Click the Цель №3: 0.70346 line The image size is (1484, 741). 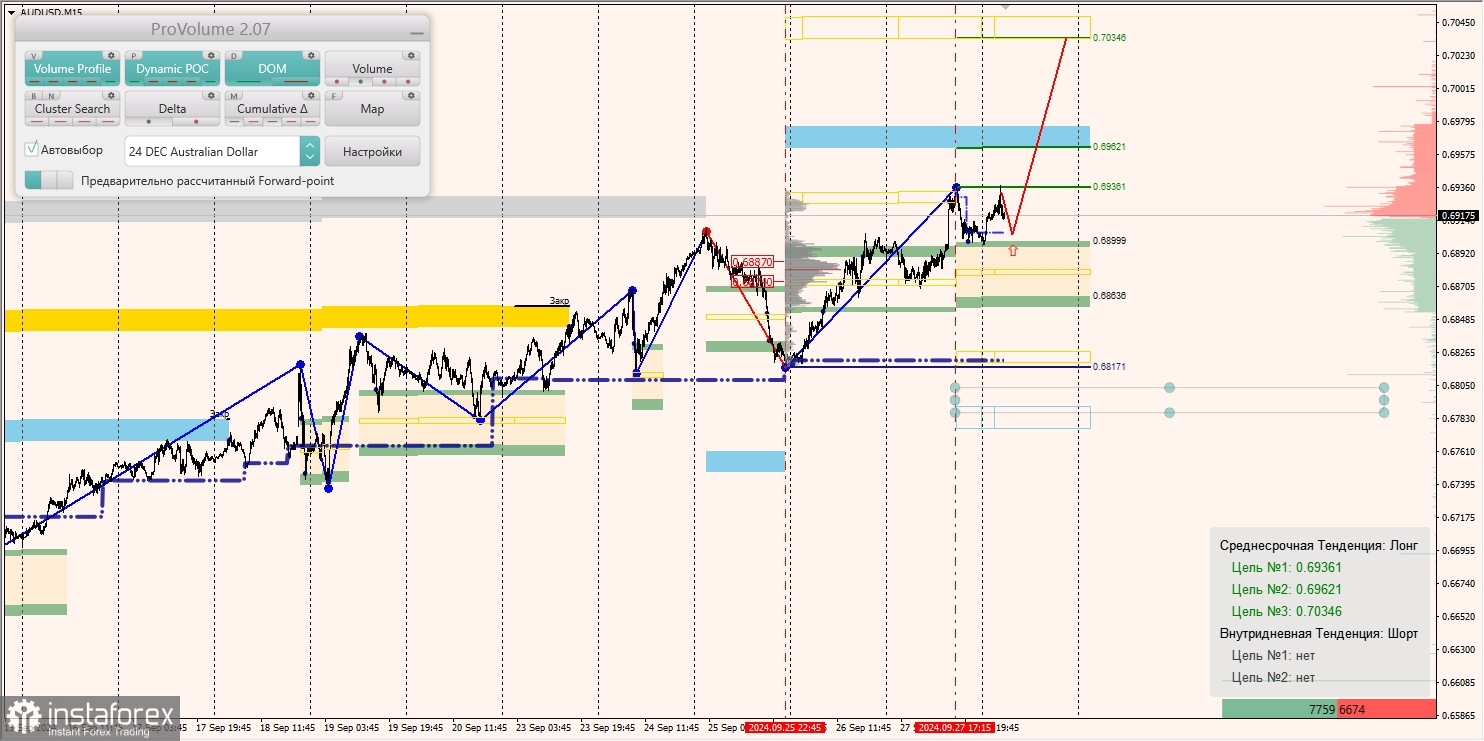click(x=1287, y=611)
